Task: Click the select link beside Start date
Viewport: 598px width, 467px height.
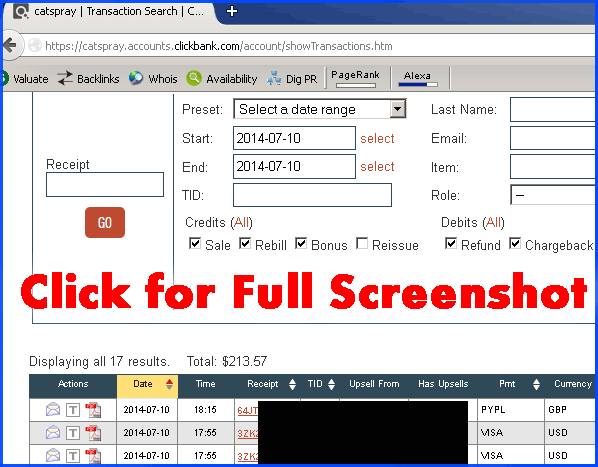Action: [x=377, y=138]
